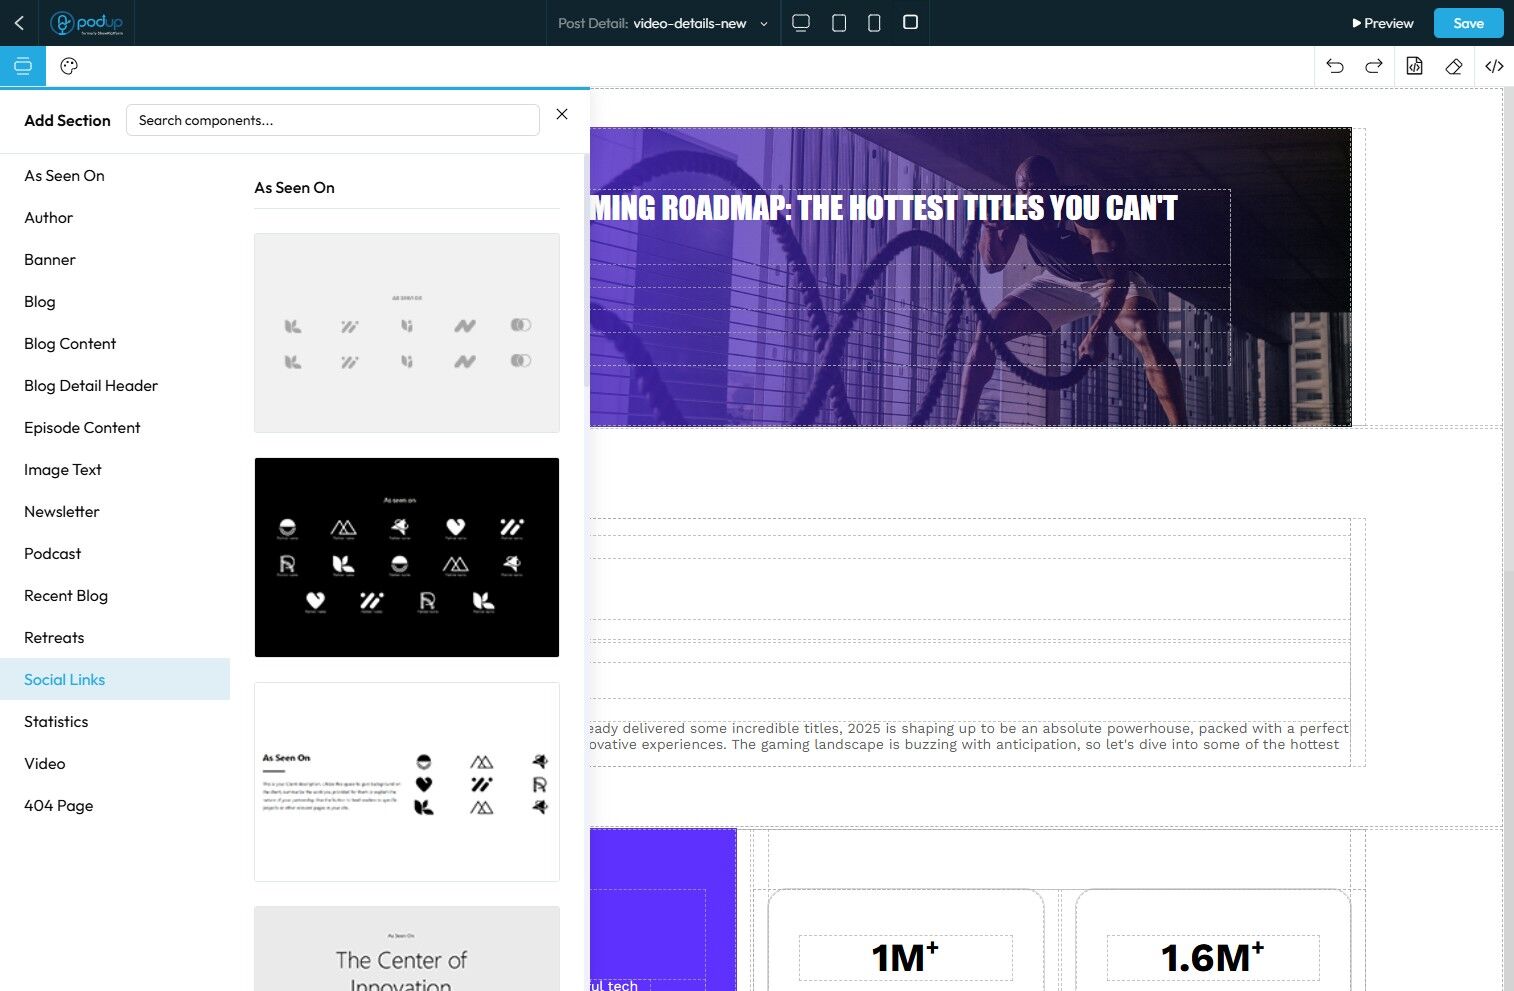Add the light gray As Seen On template
The width and height of the screenshot is (1514, 991).
tap(407, 333)
